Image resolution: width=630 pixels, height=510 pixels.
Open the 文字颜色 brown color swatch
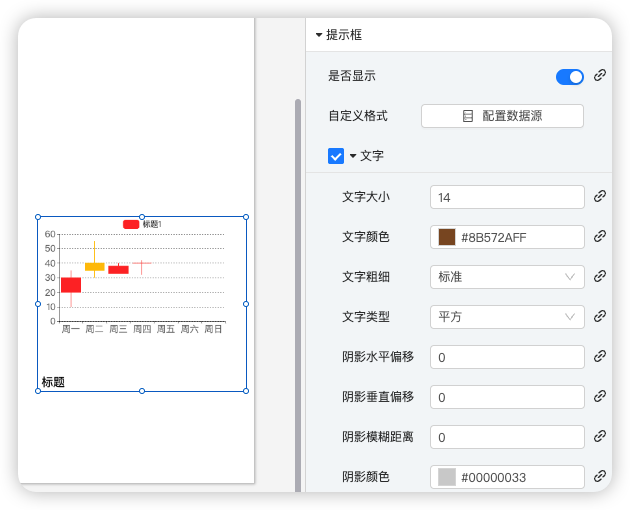[x=447, y=237]
